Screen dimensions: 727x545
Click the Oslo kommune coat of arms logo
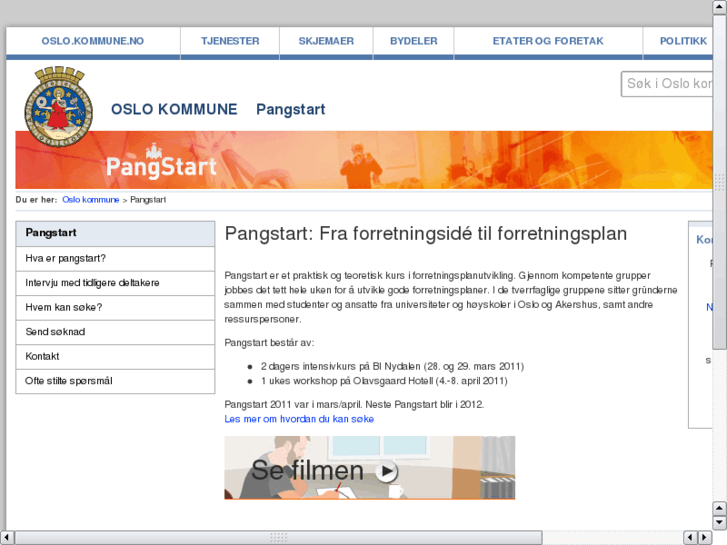[58, 107]
